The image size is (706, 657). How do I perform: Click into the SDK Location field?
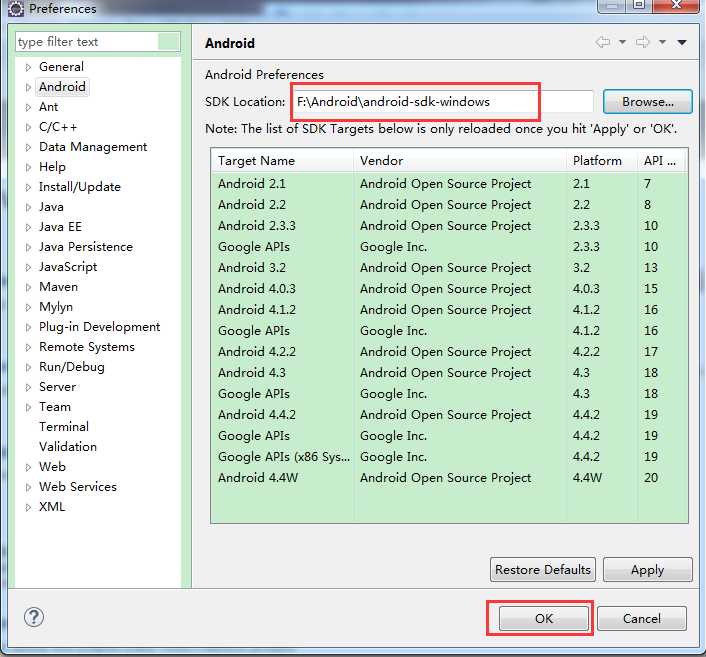[x=443, y=102]
